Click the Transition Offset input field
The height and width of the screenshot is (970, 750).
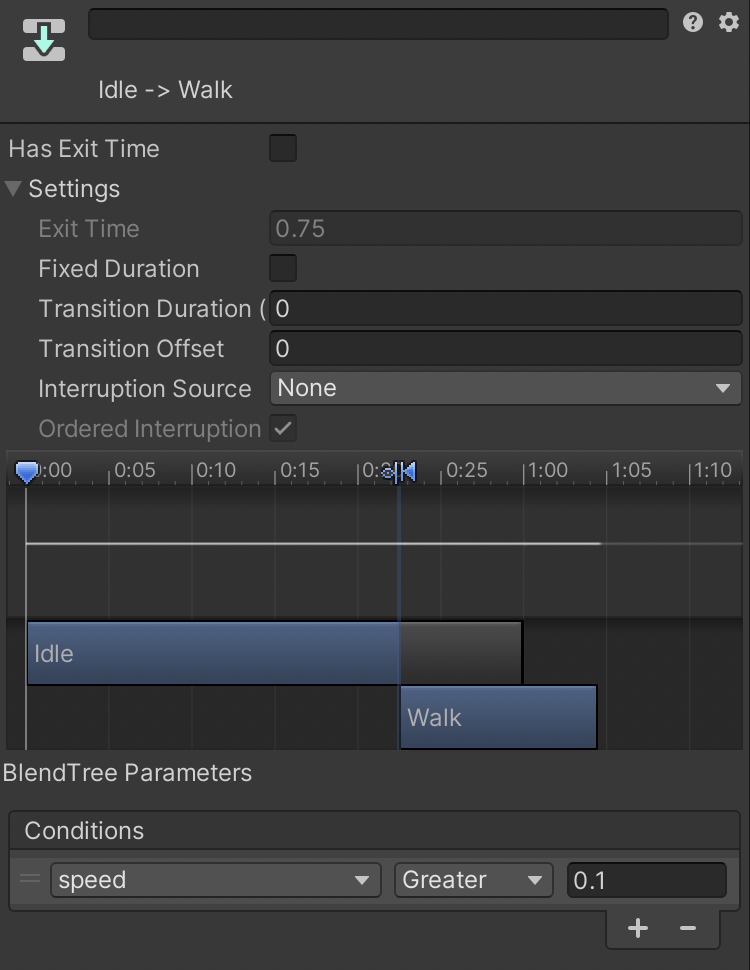pos(505,348)
